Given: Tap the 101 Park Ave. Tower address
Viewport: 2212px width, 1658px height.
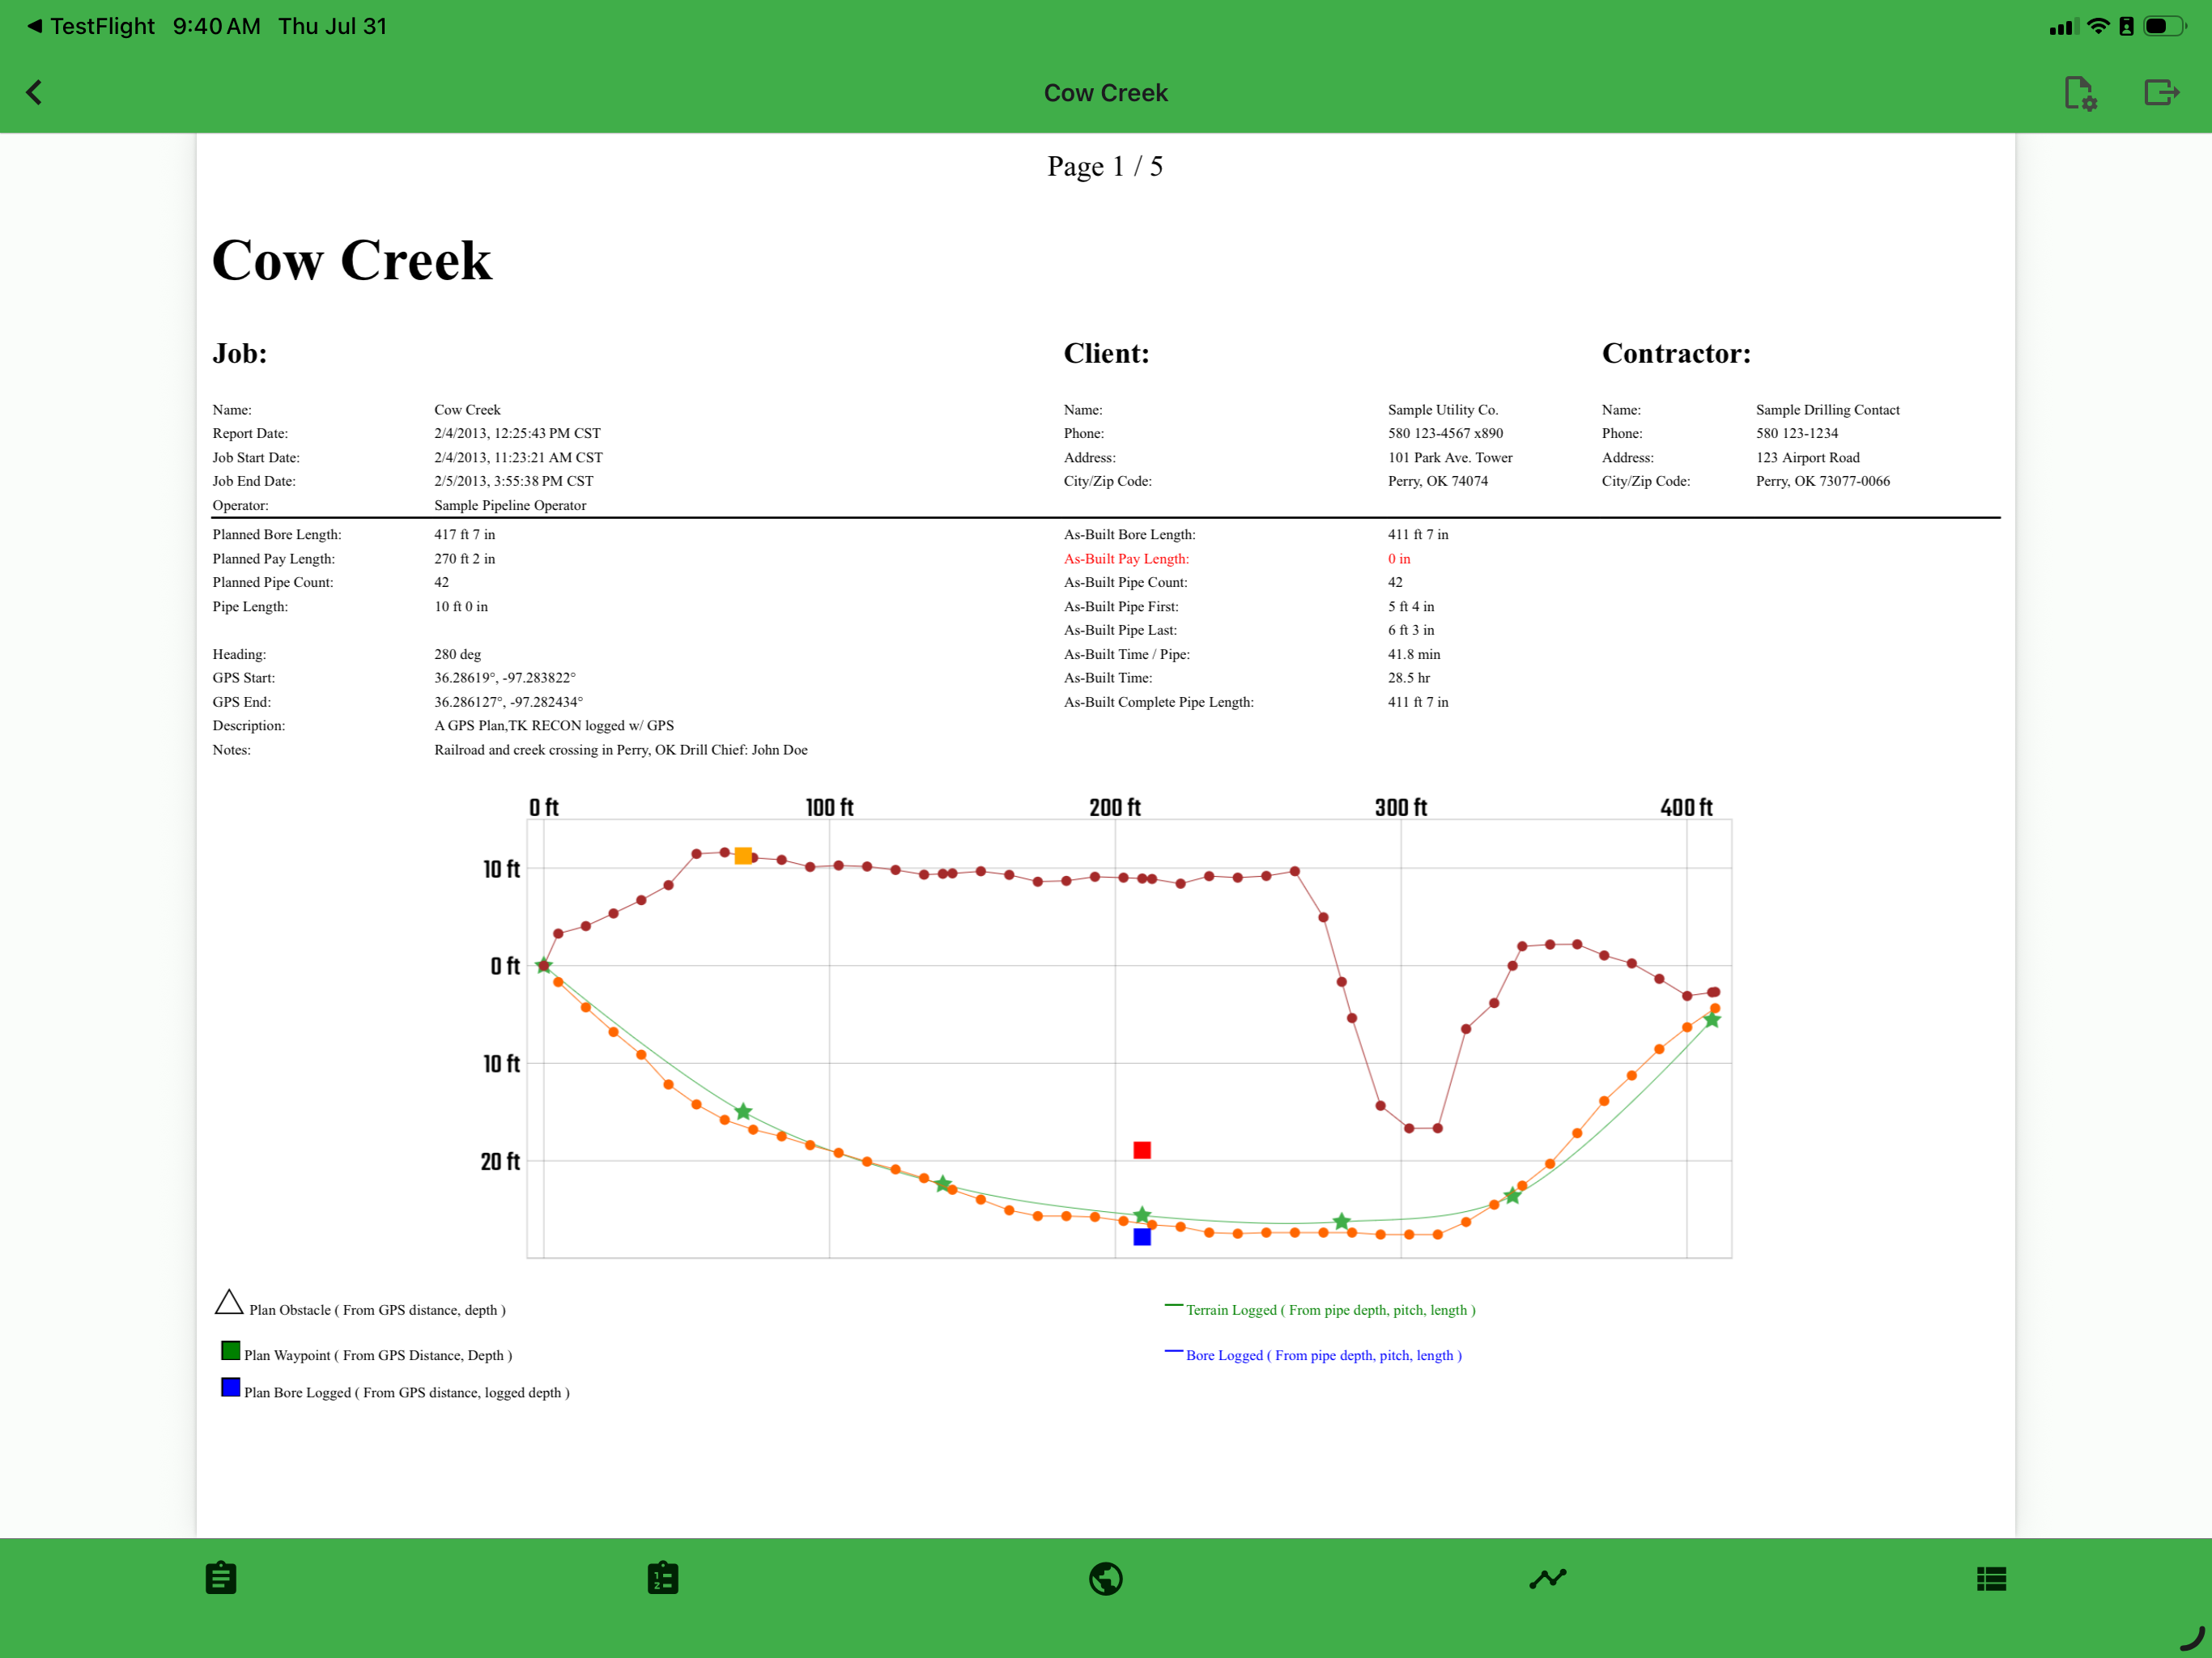Looking at the screenshot, I should pyautogui.click(x=1450, y=458).
